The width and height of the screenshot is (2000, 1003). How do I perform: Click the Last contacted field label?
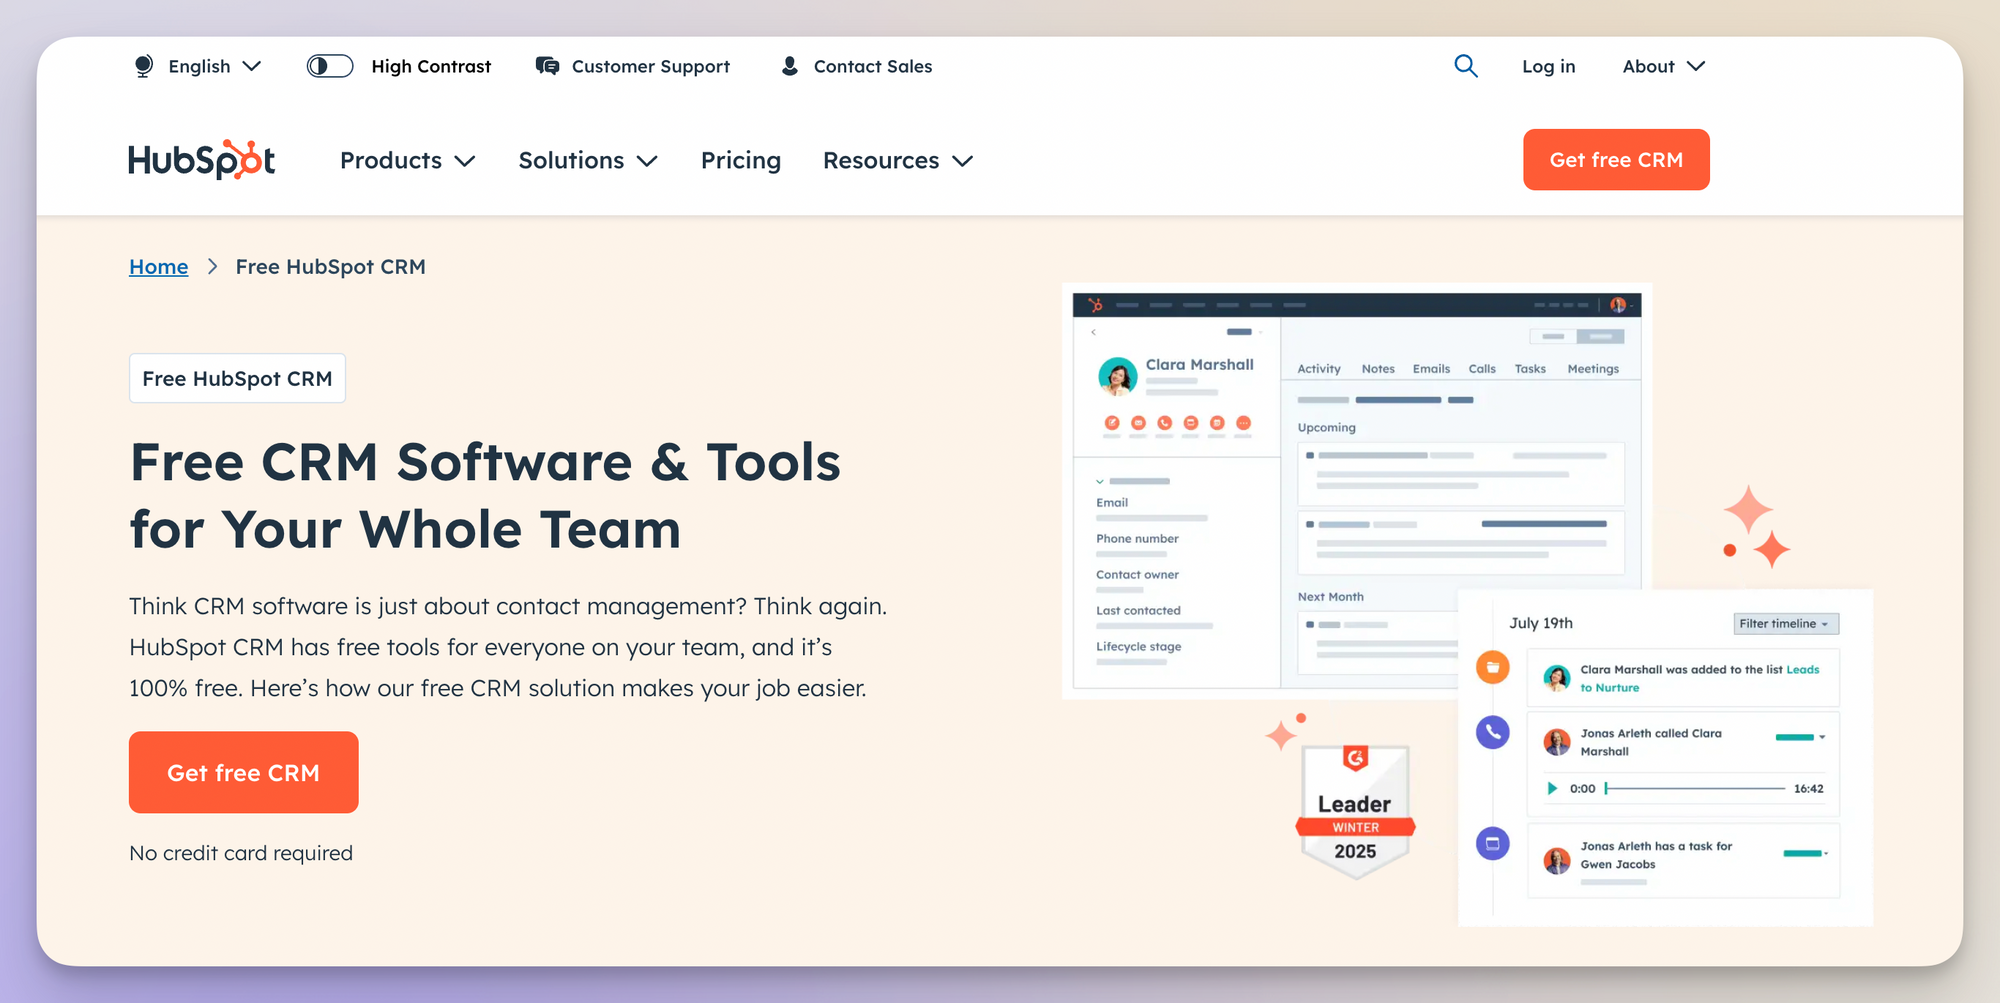click(1138, 611)
